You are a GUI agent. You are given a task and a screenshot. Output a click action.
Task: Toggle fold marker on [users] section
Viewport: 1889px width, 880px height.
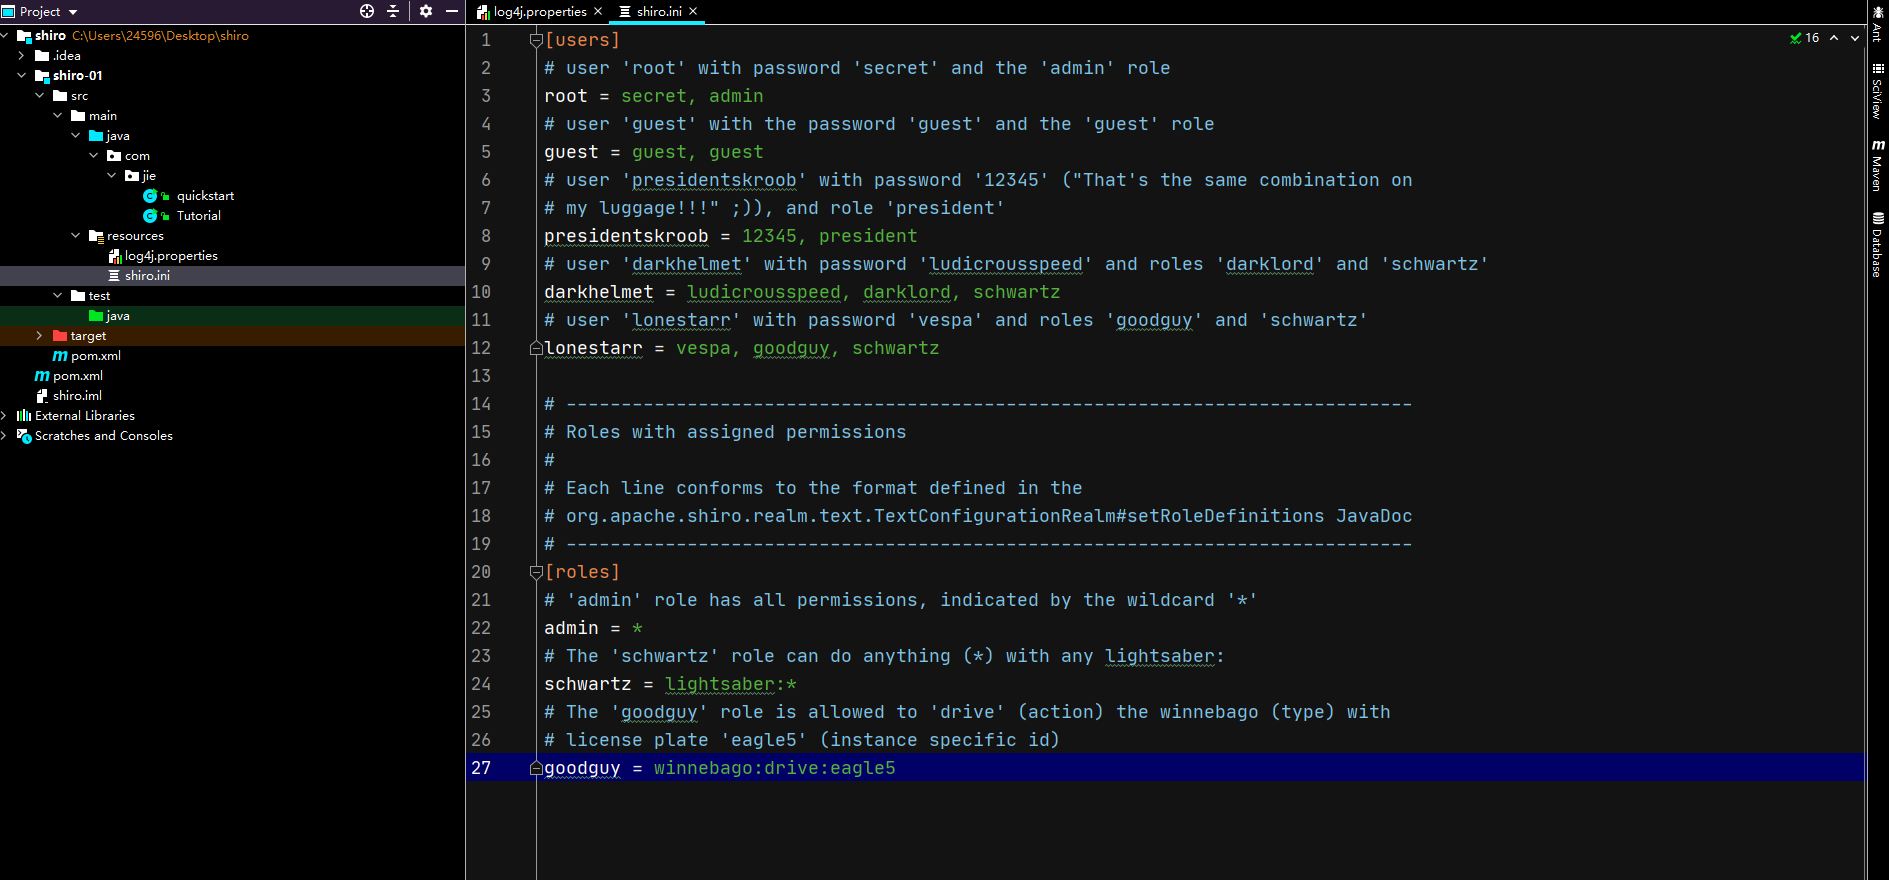click(x=536, y=40)
